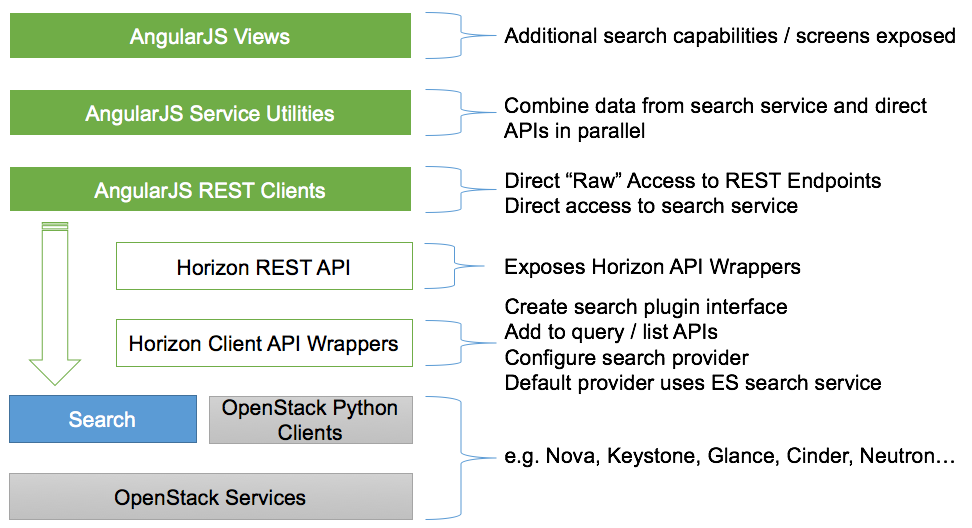Click the Horizon Client API Wrappers box
972x528 pixels.
point(264,344)
